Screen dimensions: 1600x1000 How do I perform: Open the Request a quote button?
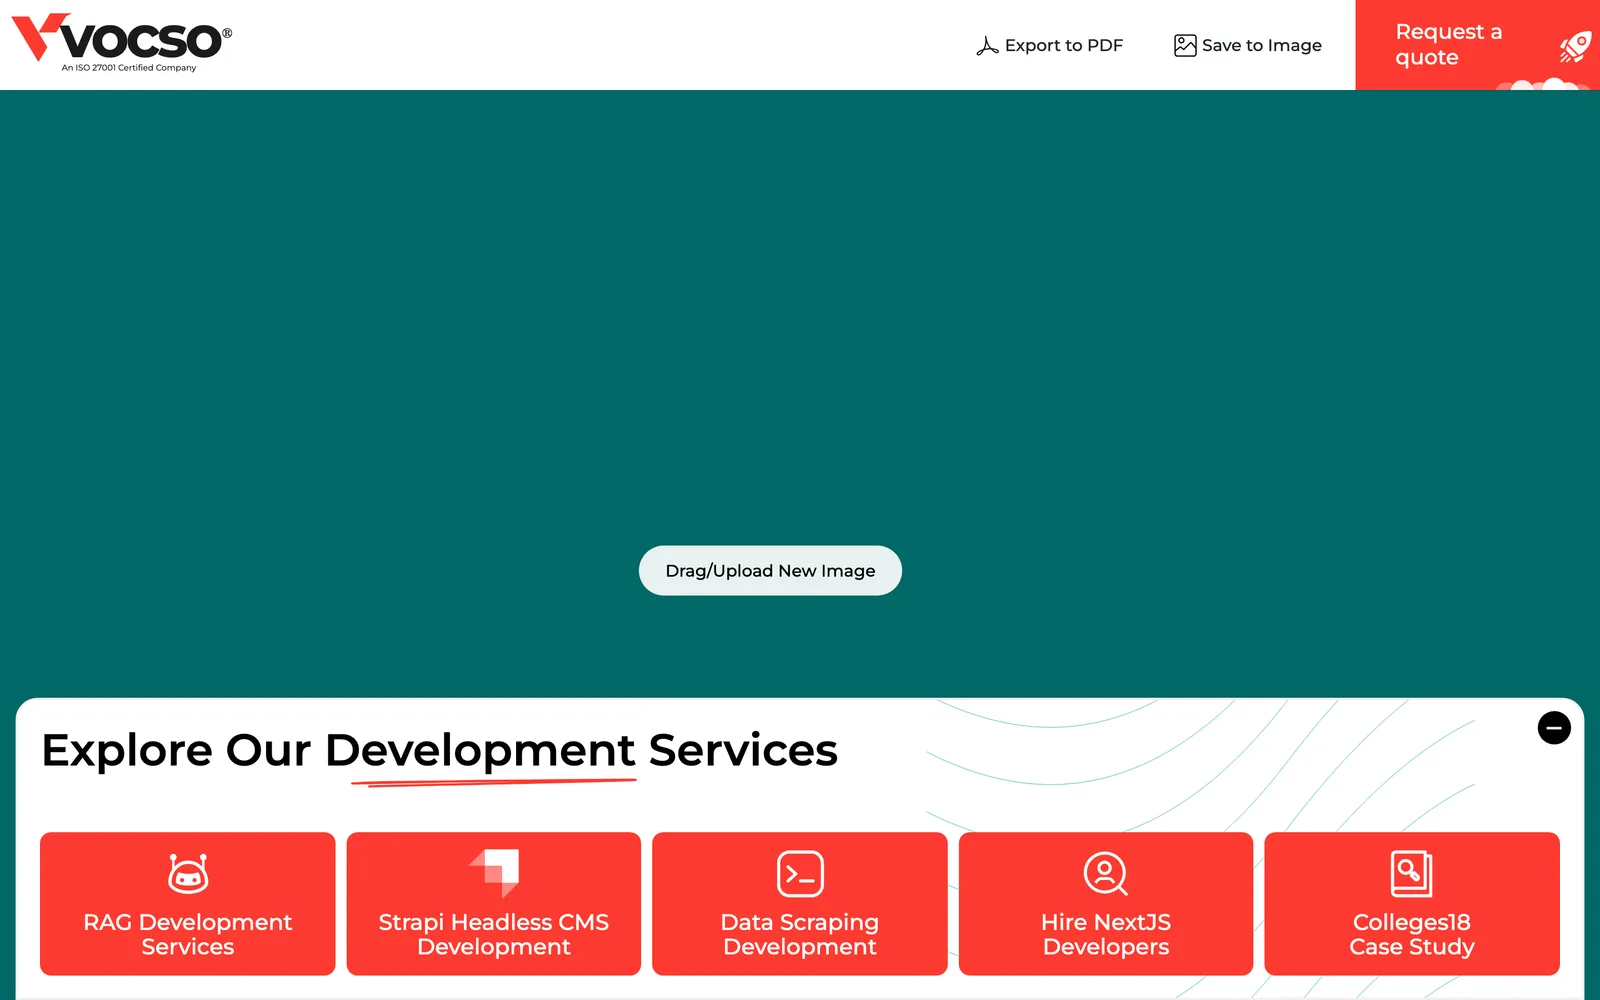click(x=1477, y=45)
